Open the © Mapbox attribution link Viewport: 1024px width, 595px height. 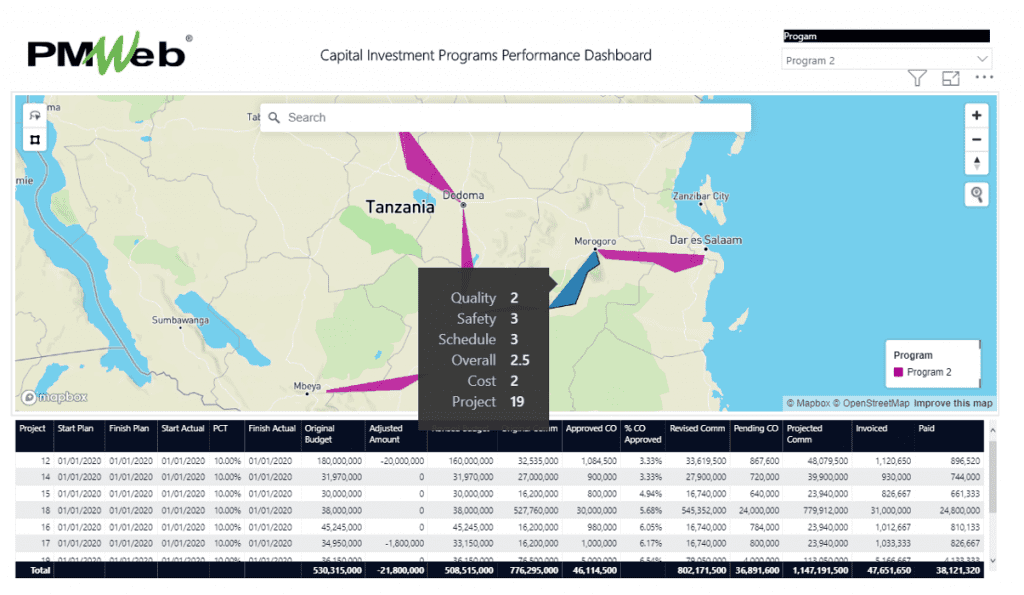(x=808, y=403)
